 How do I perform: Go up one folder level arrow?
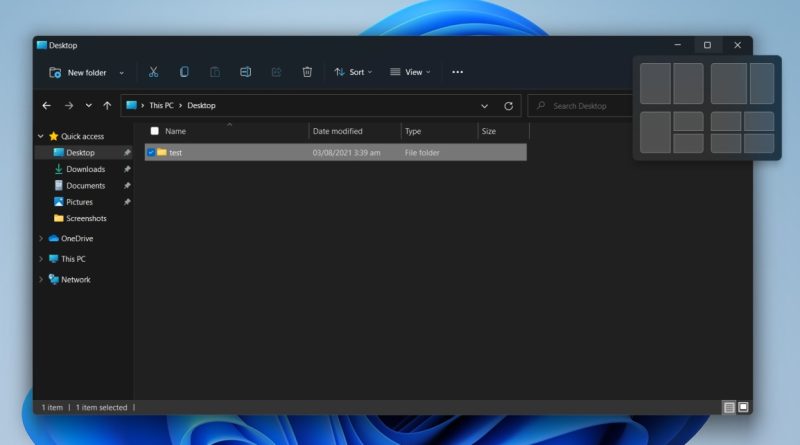click(x=107, y=106)
